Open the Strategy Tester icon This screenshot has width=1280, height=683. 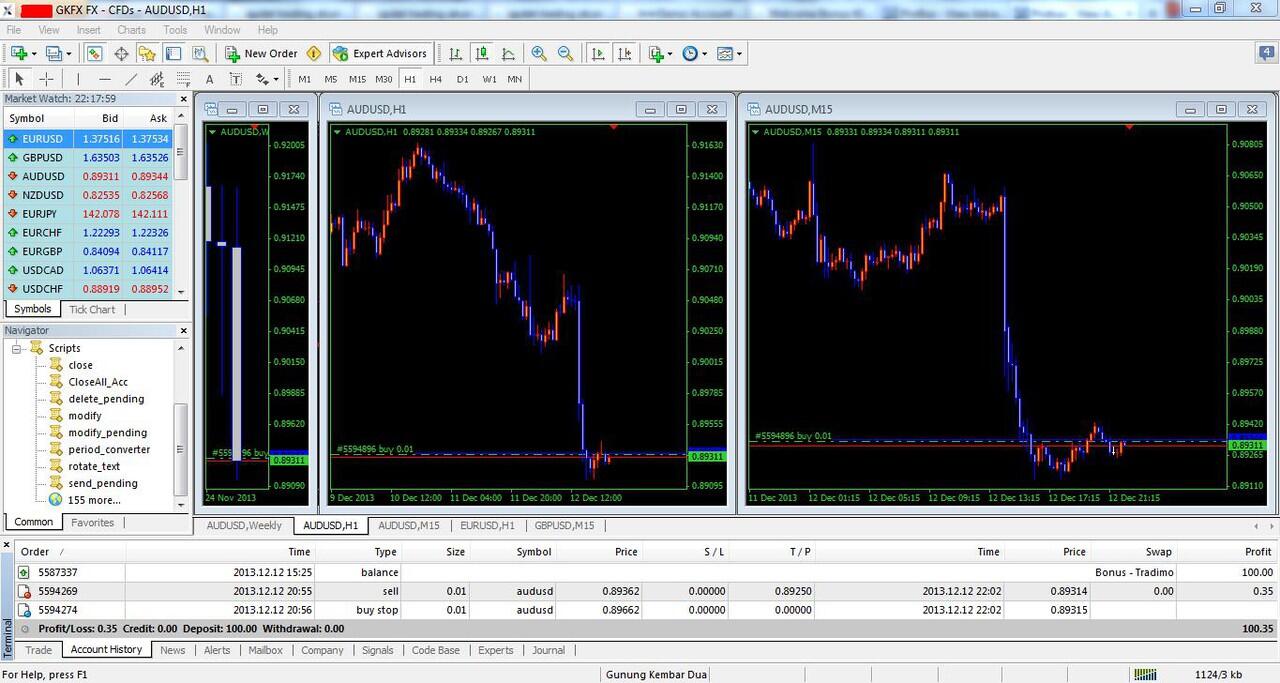199,53
